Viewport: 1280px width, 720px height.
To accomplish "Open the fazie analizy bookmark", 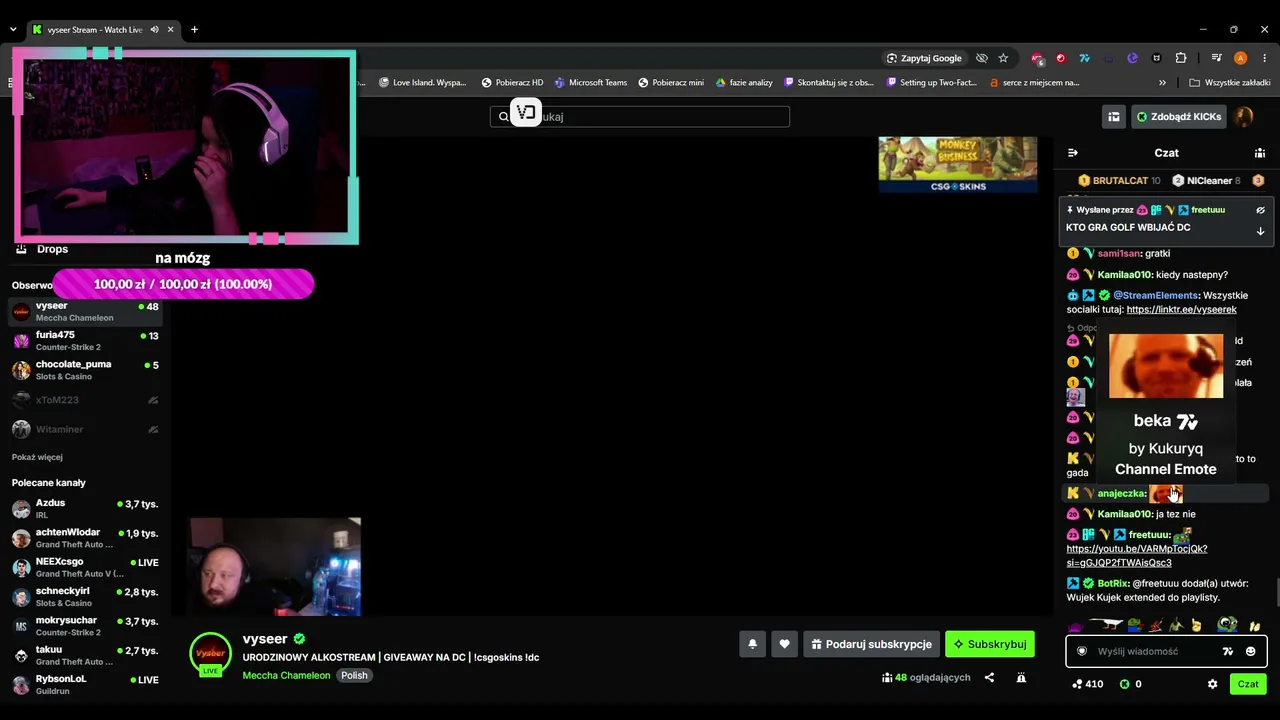I will [x=744, y=82].
